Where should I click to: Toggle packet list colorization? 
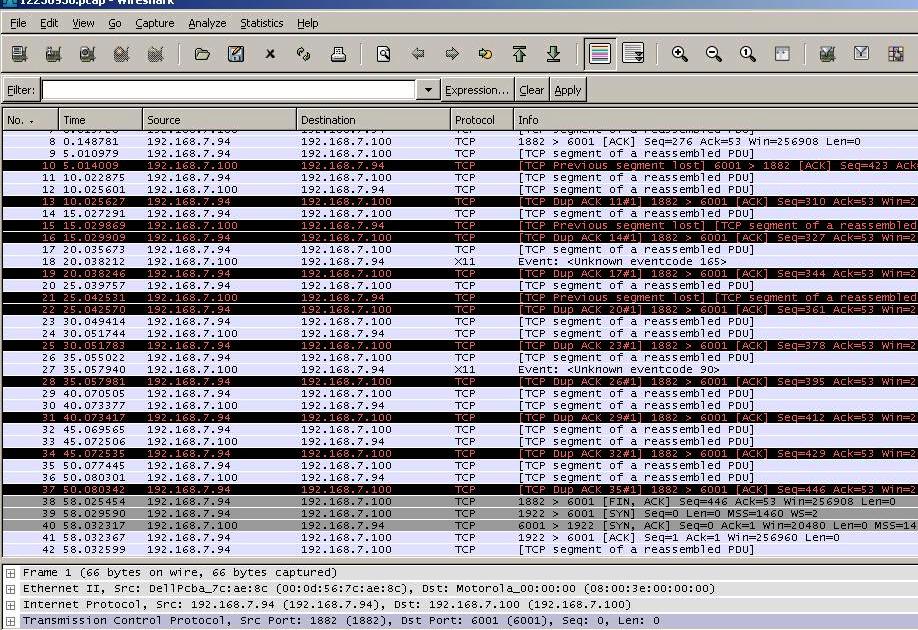[599, 54]
